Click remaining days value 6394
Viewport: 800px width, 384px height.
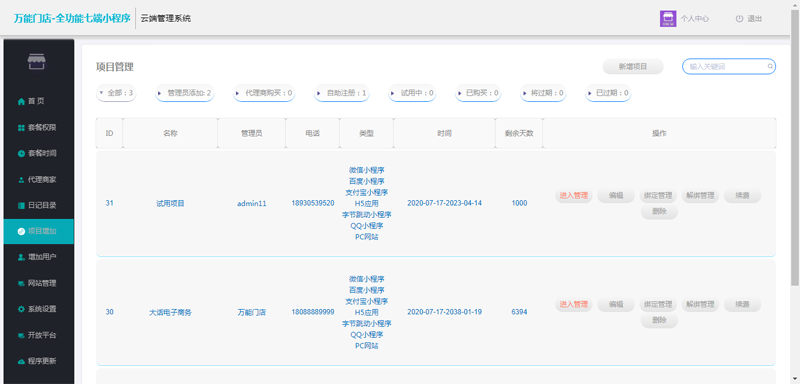pyautogui.click(x=519, y=312)
